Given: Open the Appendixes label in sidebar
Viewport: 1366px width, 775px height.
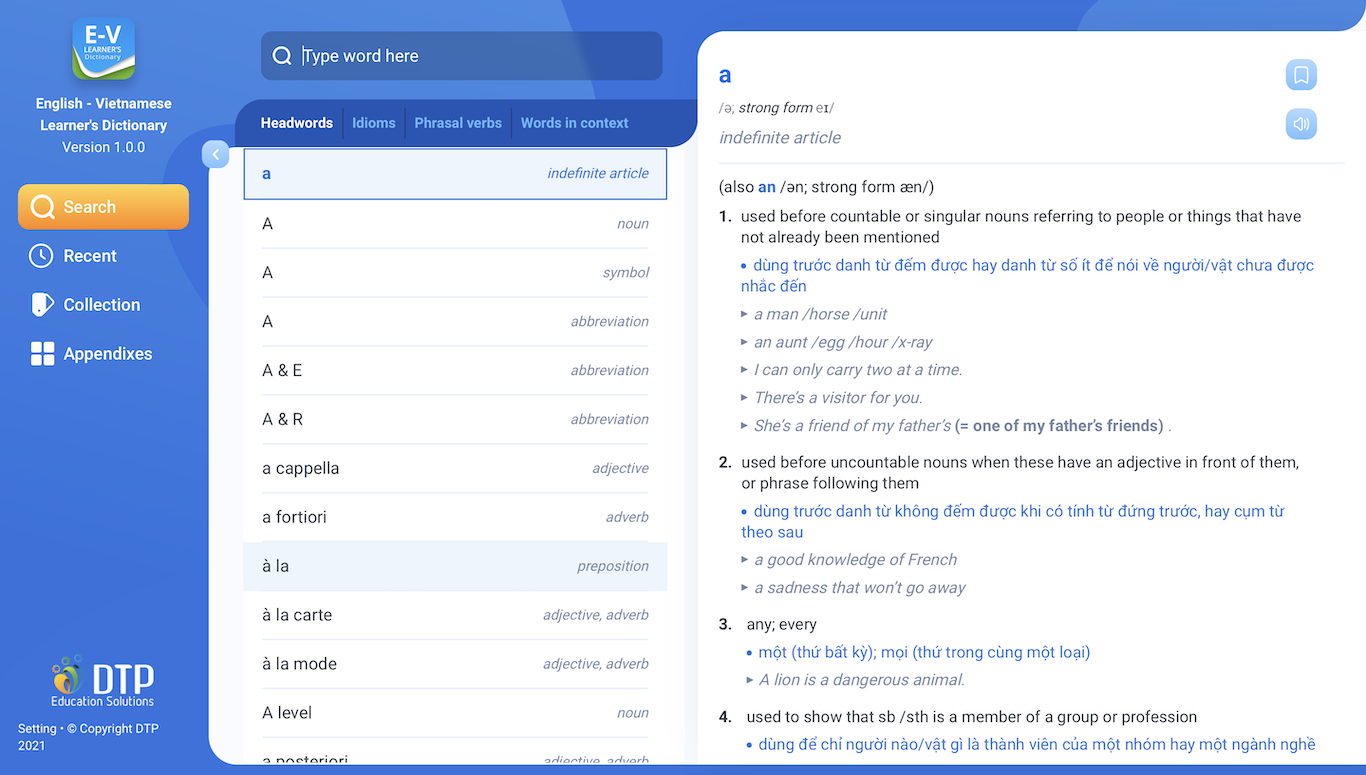Looking at the screenshot, I should (x=108, y=354).
